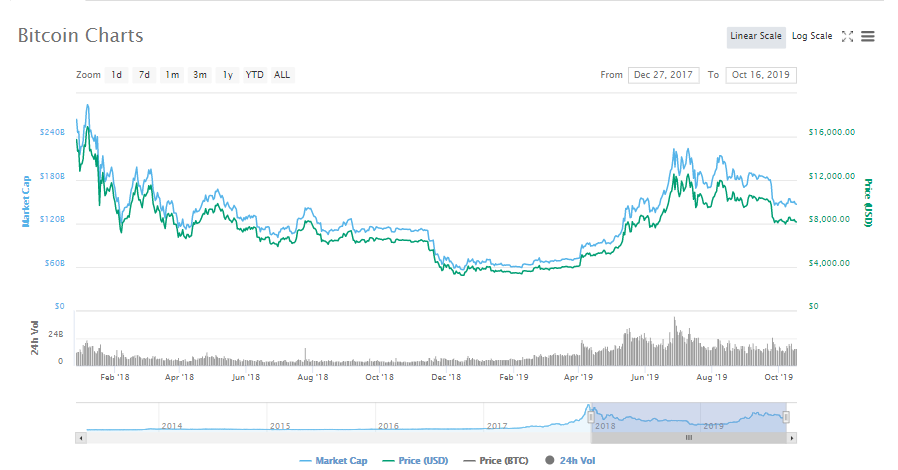Click the Feb '18 x-axis label
898x470 pixels.
115,377
